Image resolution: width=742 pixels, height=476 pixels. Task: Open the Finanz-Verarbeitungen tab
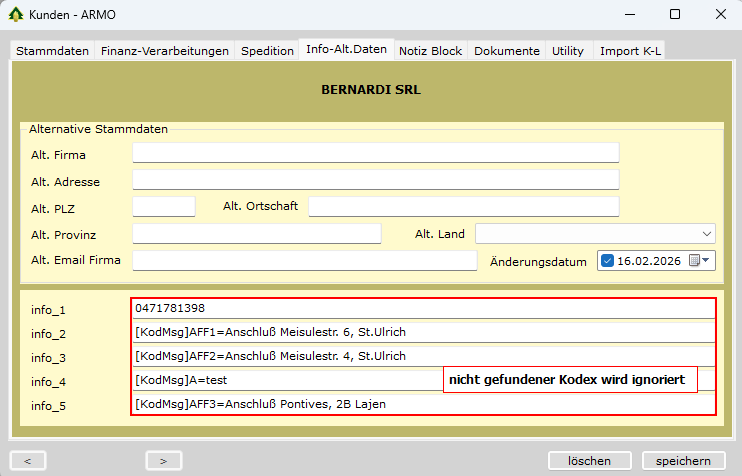[x=165, y=50]
